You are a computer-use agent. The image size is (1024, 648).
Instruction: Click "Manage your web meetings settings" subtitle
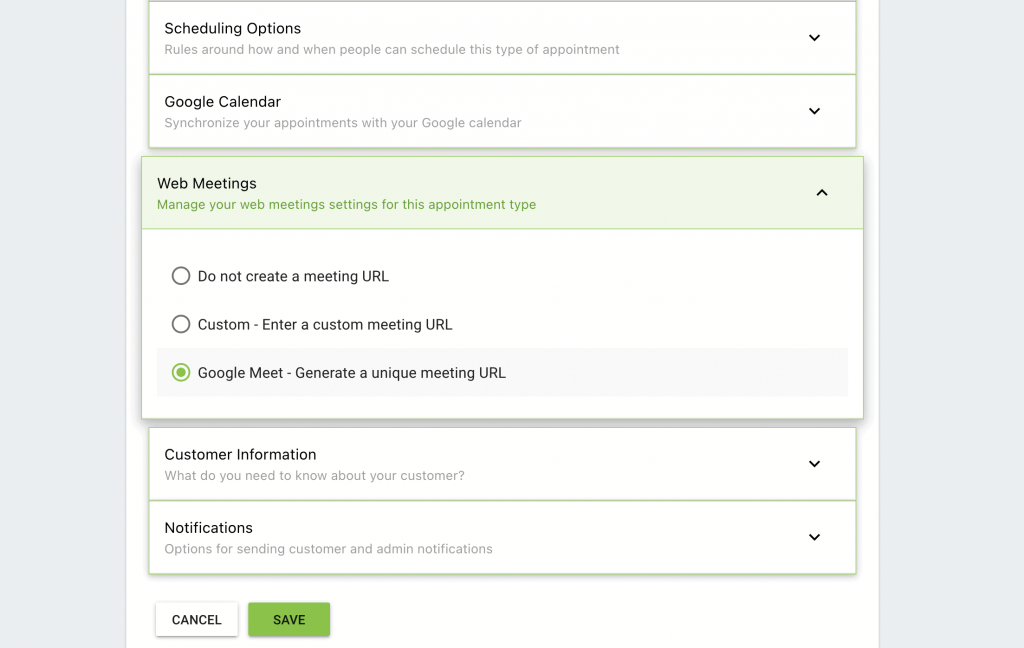347,204
